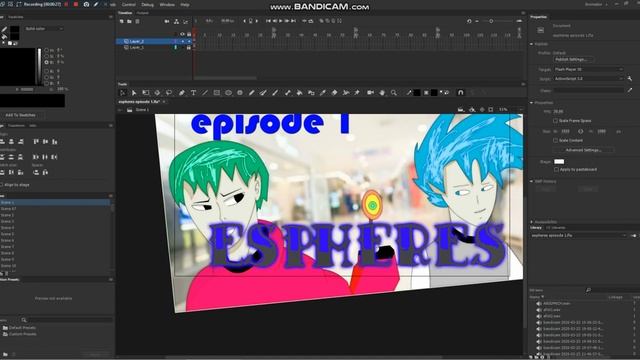
Task: Click the Edit Scene clapper icon
Action: click(x=461, y=109)
